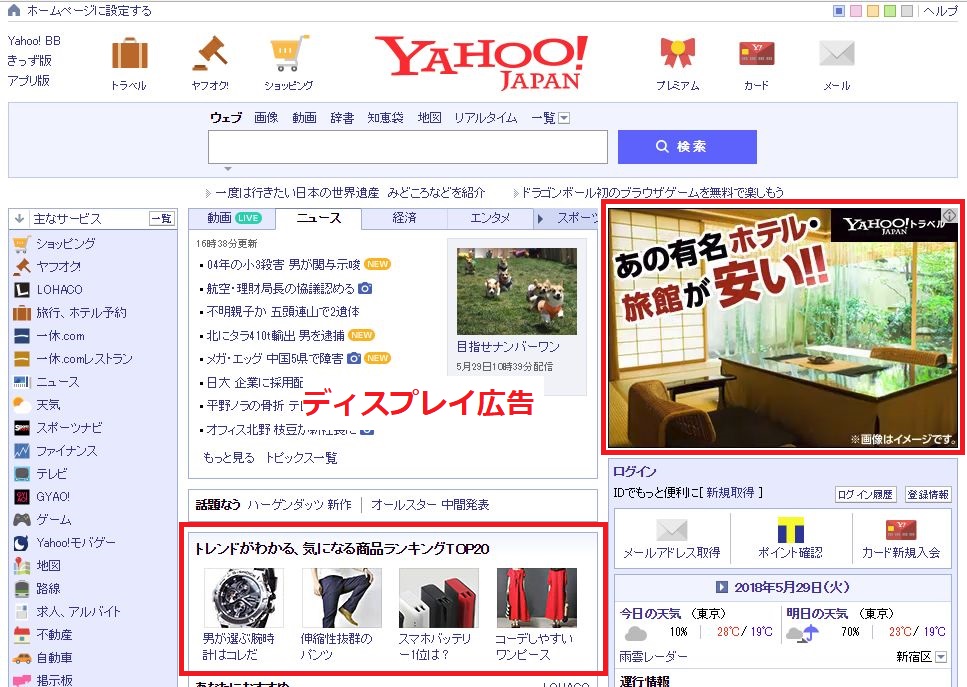Image resolution: width=967 pixels, height=687 pixels.
Task: Open the 新宿区 area dropdown
Action: tap(940, 657)
